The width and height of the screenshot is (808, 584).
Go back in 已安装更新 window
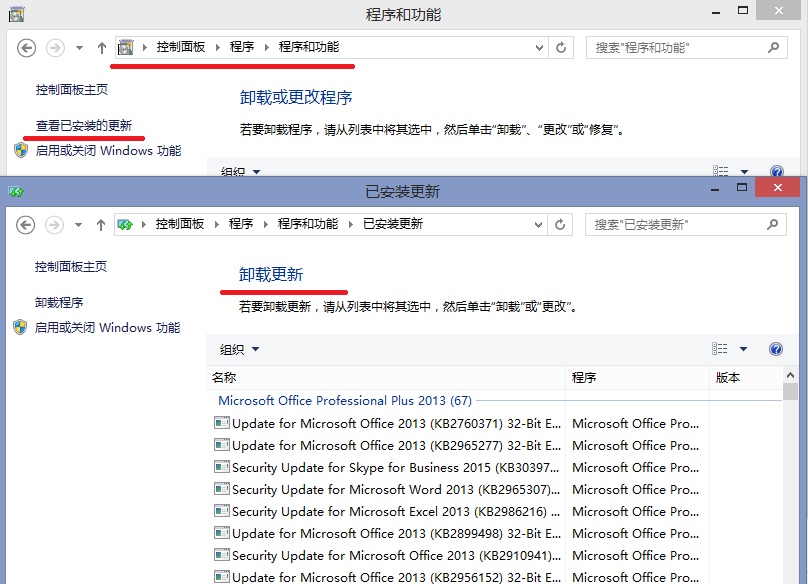25,225
